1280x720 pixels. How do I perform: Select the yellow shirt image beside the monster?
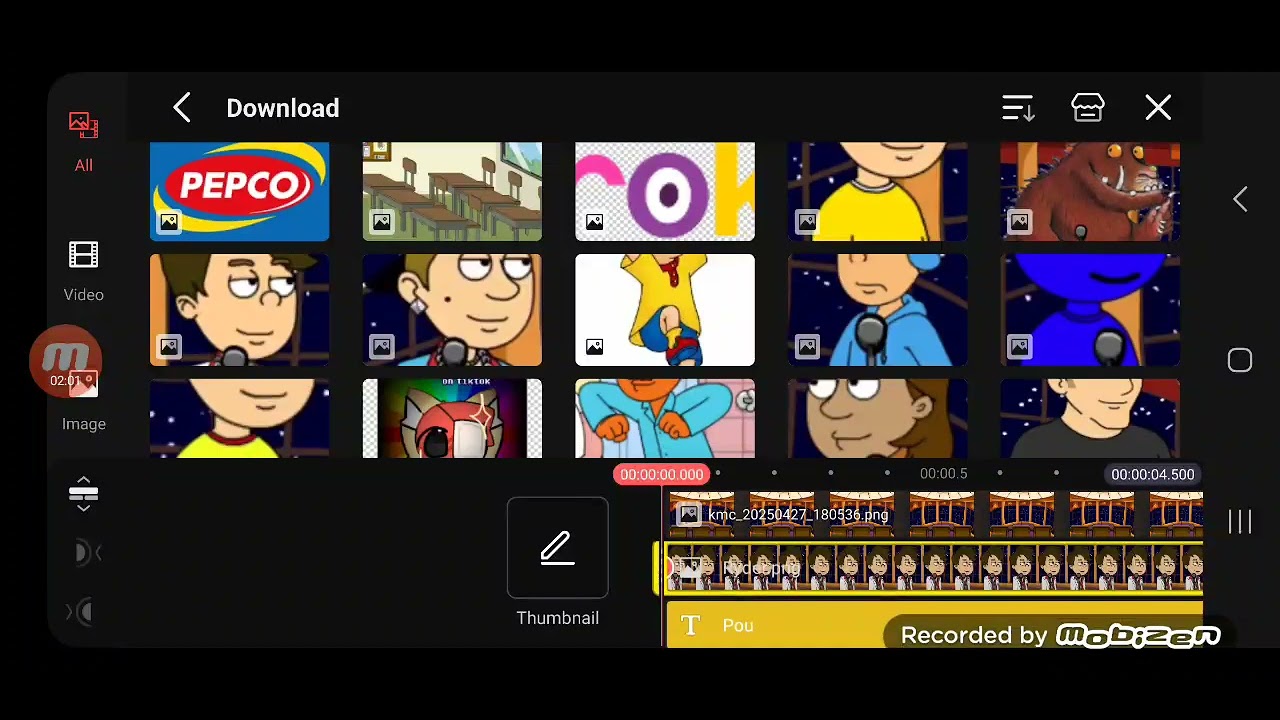click(878, 191)
